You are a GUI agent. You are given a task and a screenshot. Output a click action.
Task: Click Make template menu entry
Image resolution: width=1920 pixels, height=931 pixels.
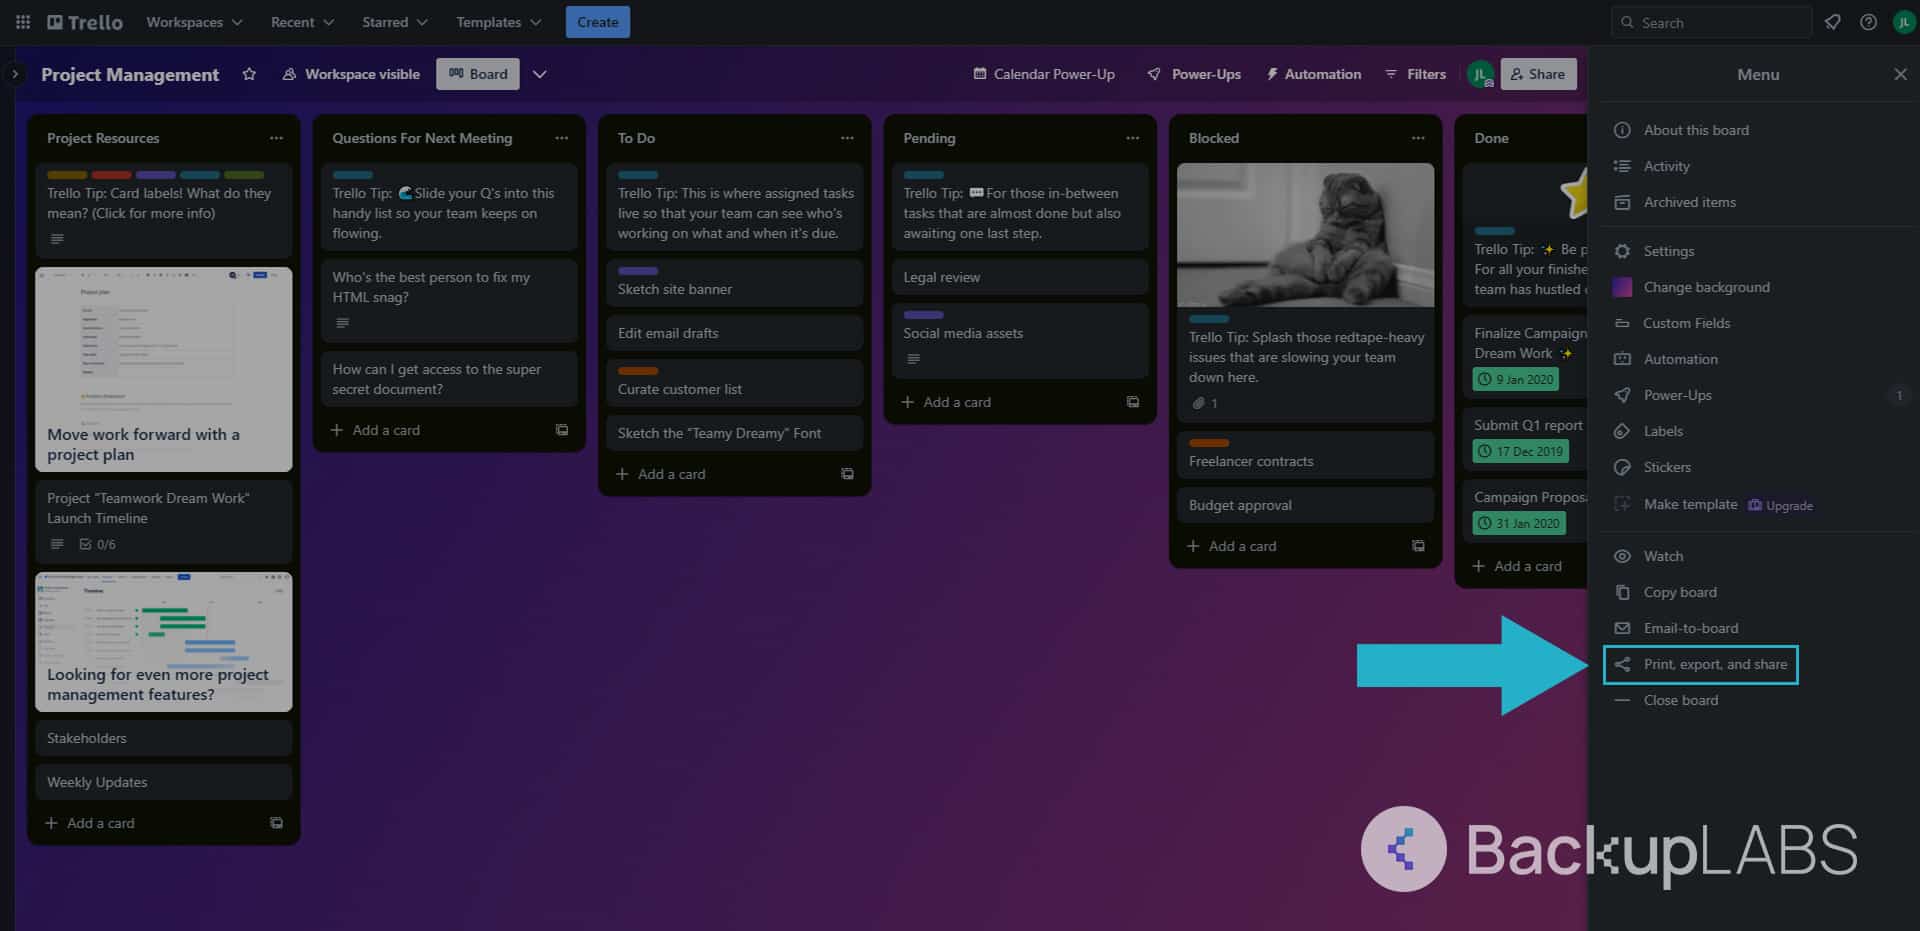pyautogui.click(x=1690, y=504)
